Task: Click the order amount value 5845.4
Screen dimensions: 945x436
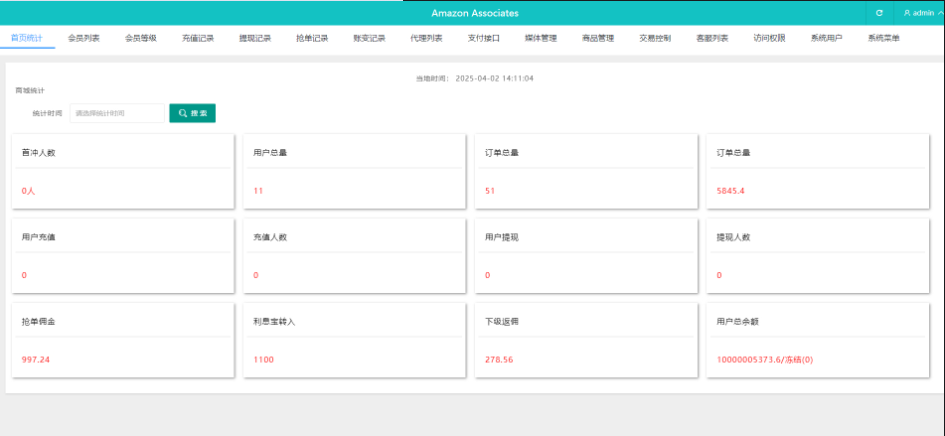Action: coord(730,191)
